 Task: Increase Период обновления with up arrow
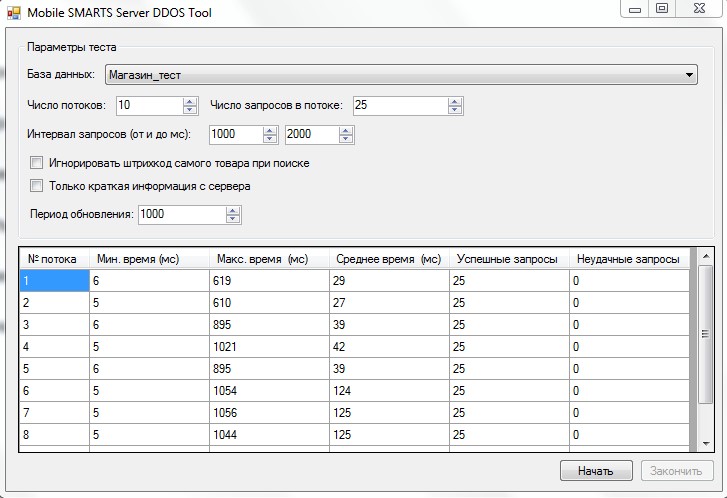tap(233, 211)
